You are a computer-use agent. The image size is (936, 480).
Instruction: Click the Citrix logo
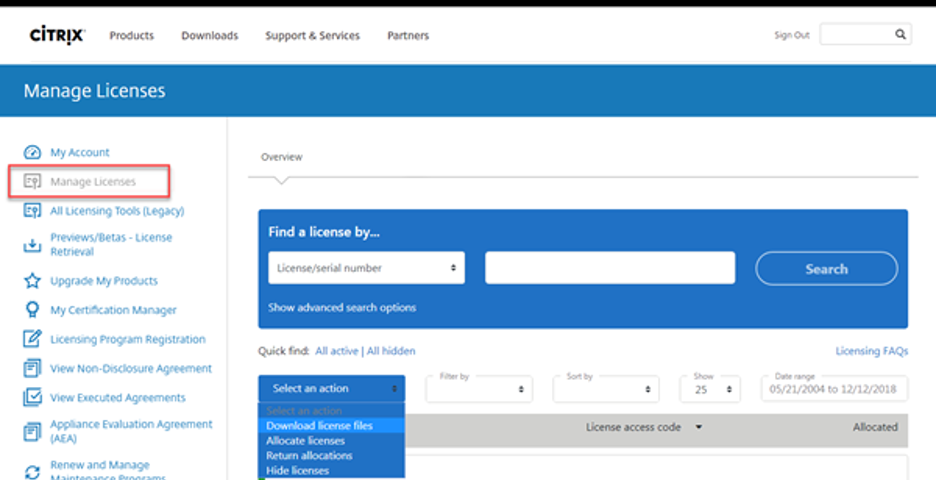coord(57,35)
